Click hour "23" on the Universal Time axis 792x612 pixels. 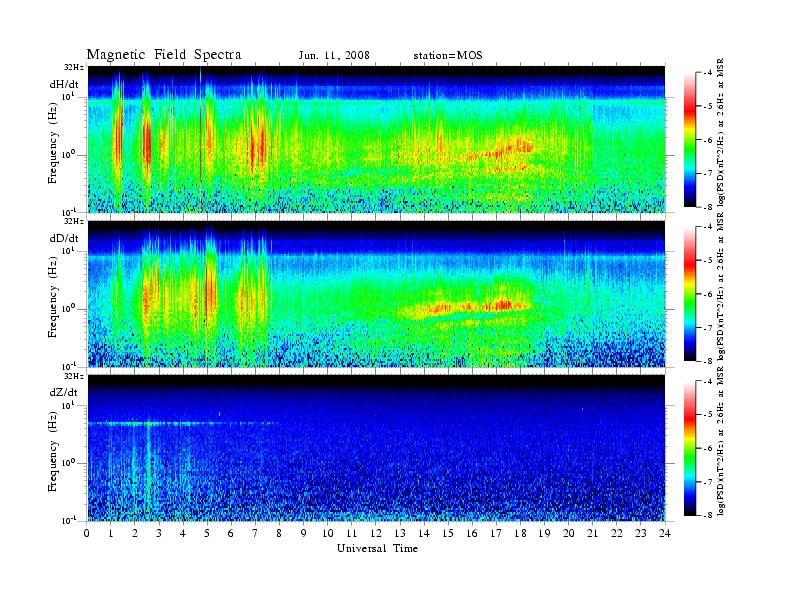640,533
